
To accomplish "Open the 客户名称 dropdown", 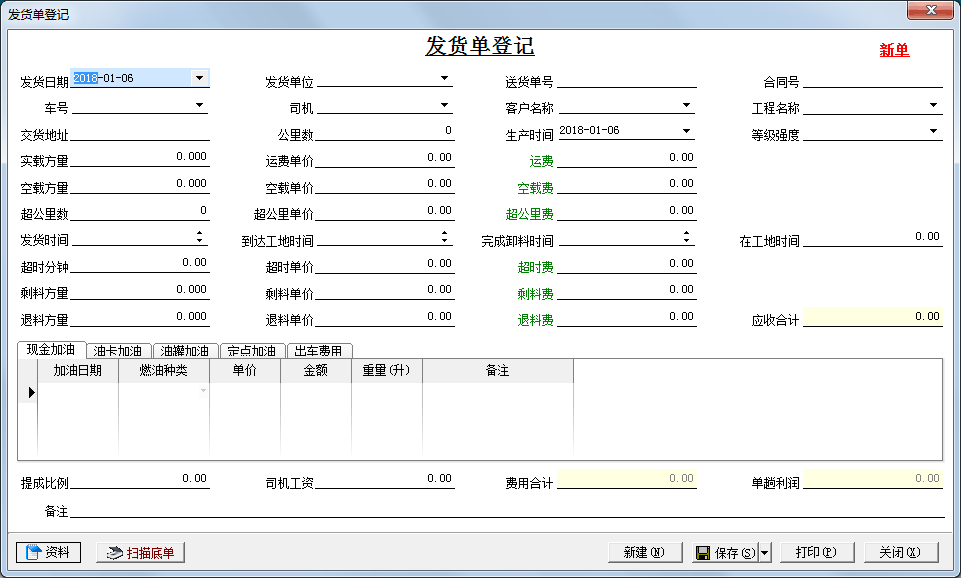I will (686, 105).
